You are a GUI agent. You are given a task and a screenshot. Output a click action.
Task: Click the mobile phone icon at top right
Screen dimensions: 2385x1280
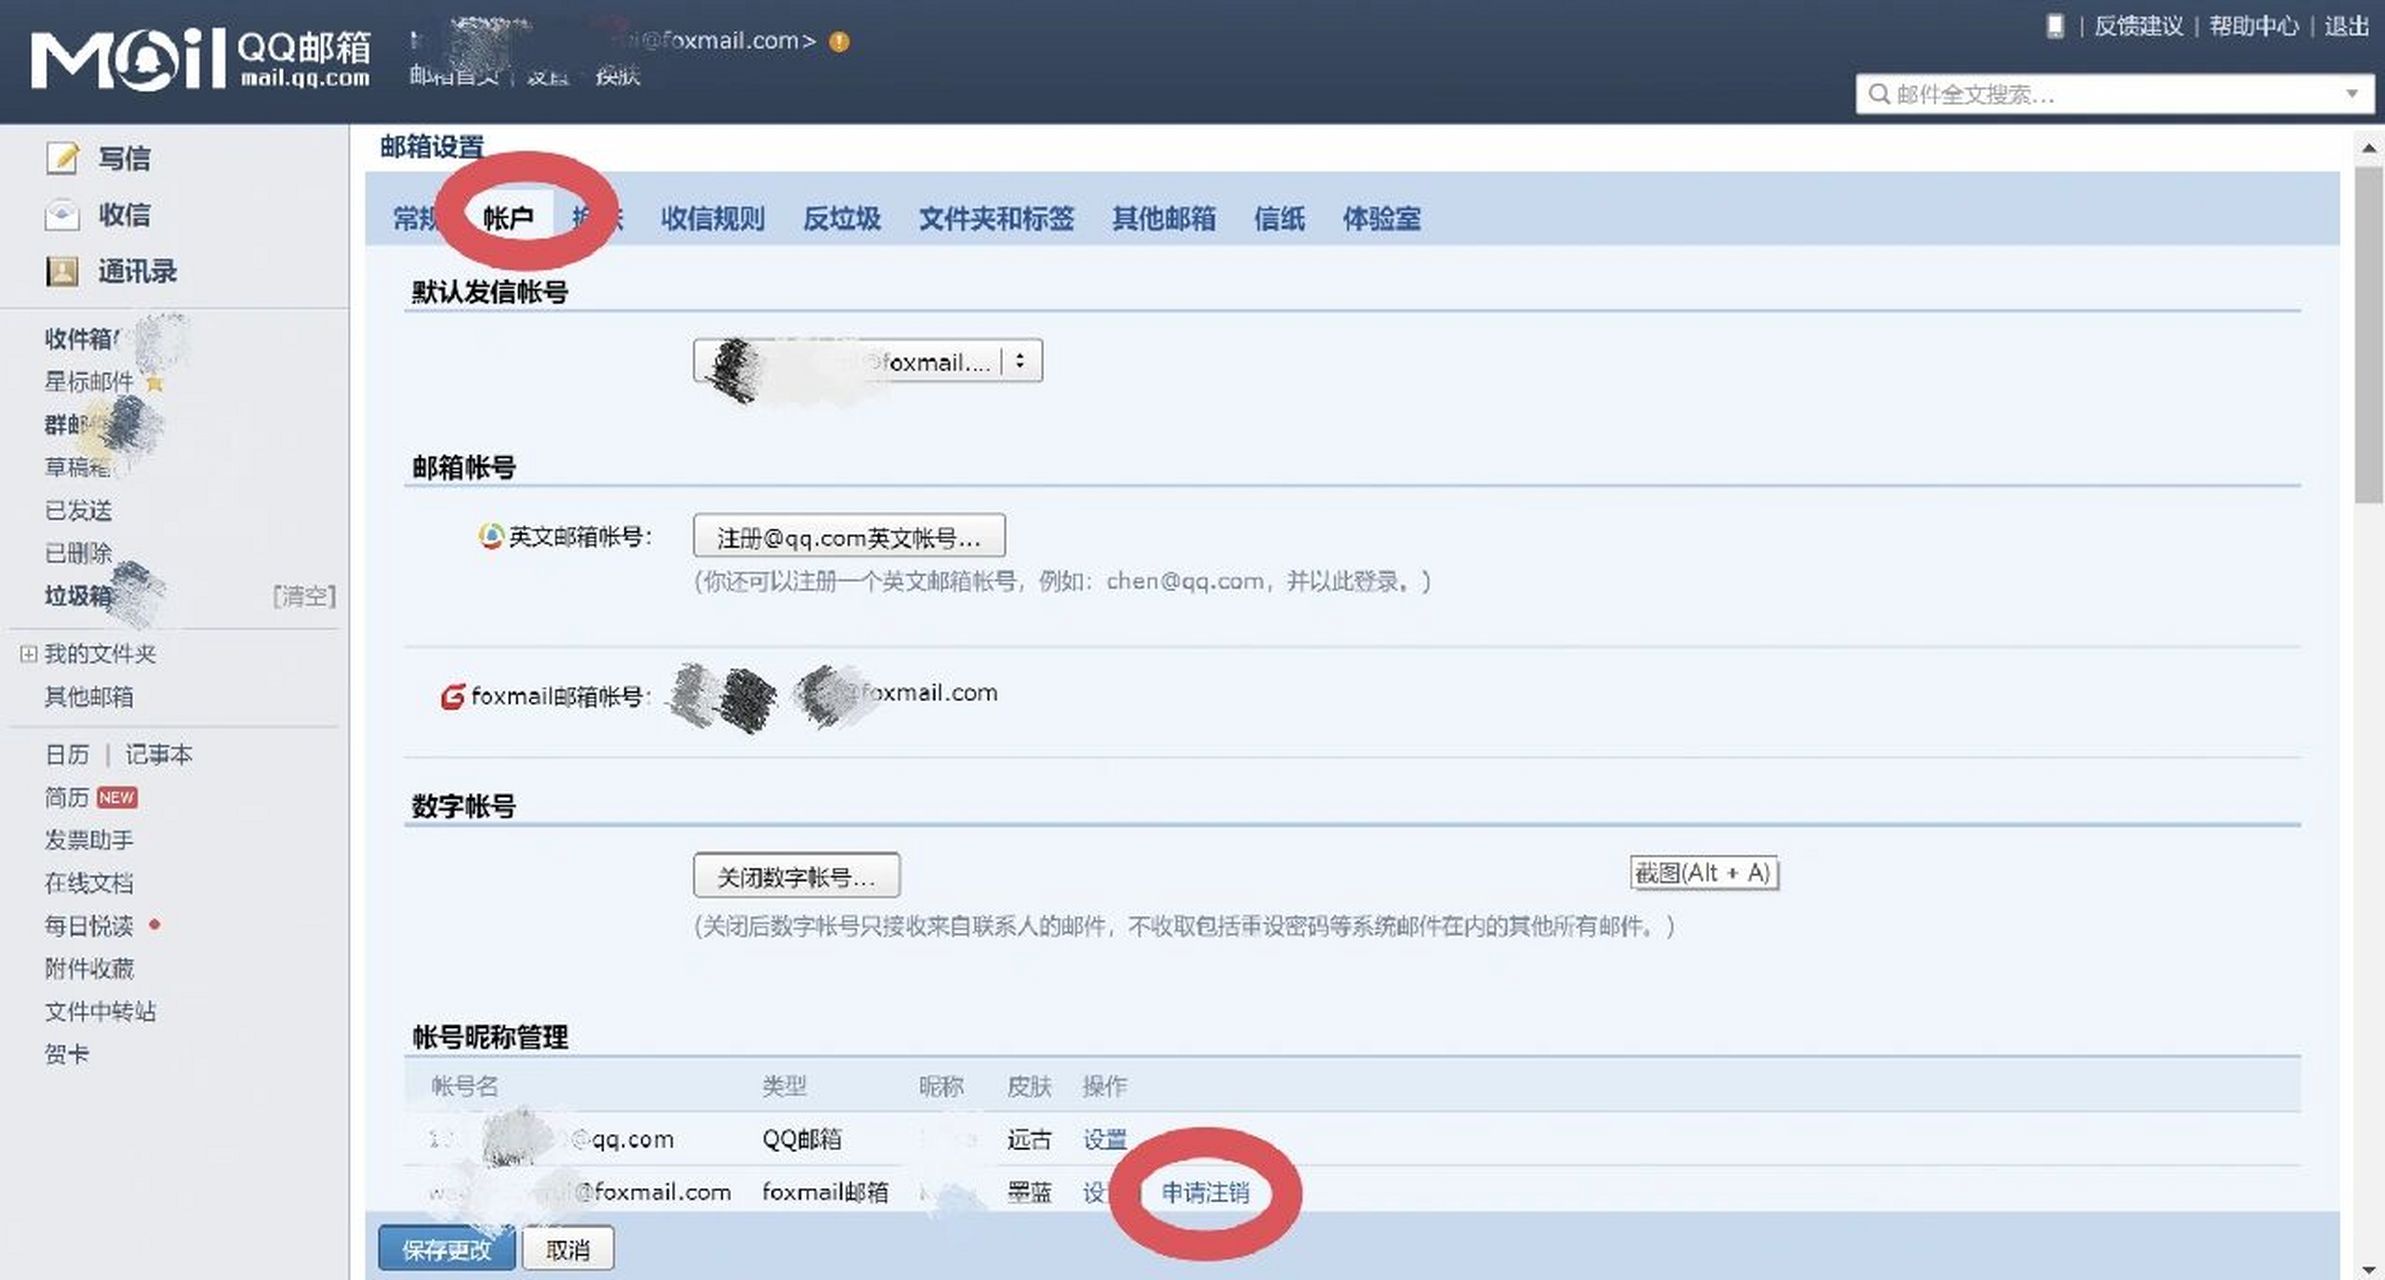tap(2055, 26)
